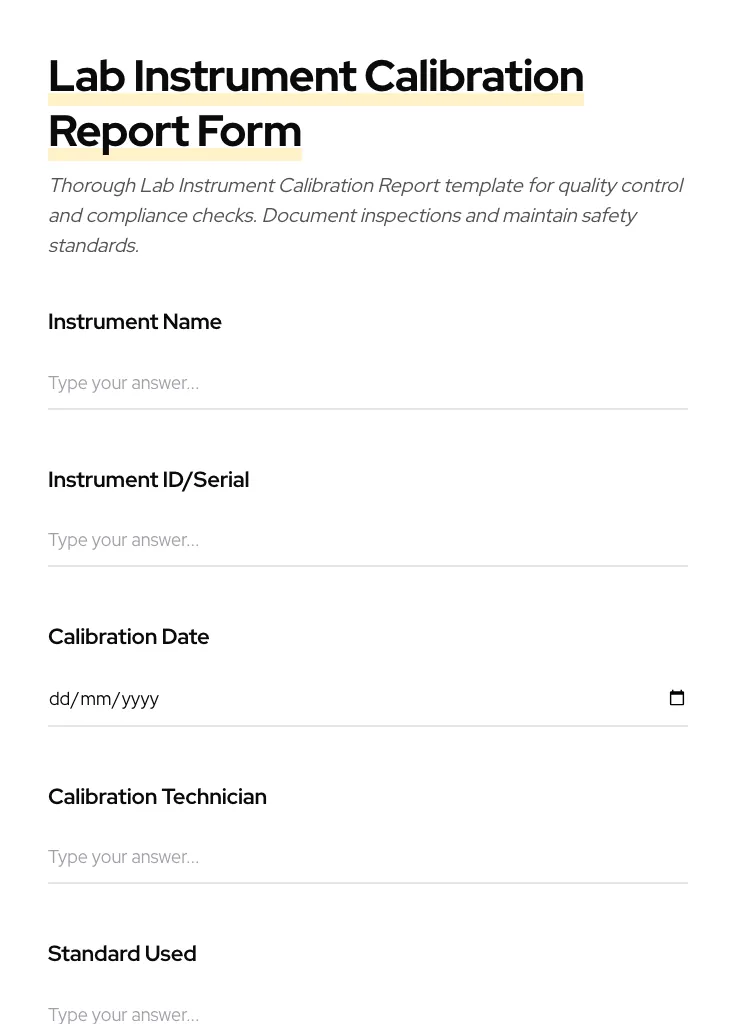The width and height of the screenshot is (736, 1024).
Task: Open the calendar picker for Calibration Date
Action: point(677,698)
